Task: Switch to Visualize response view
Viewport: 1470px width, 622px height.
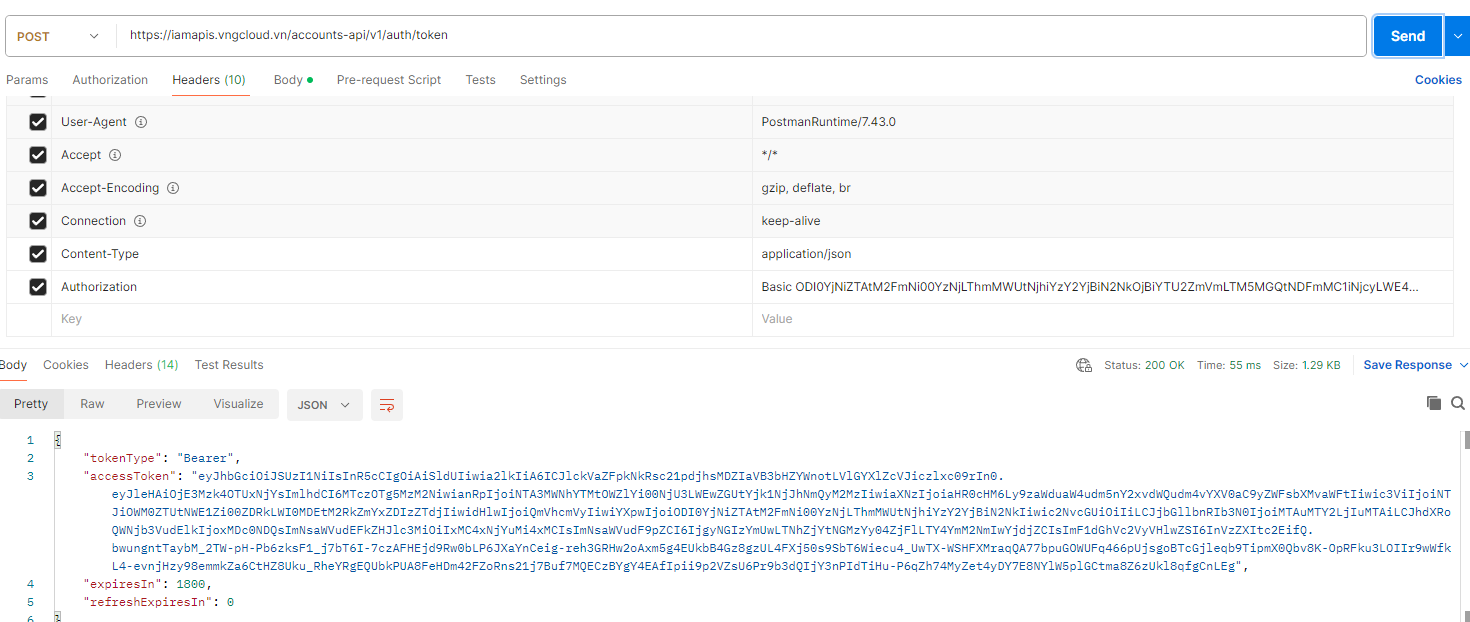Action: click(238, 404)
